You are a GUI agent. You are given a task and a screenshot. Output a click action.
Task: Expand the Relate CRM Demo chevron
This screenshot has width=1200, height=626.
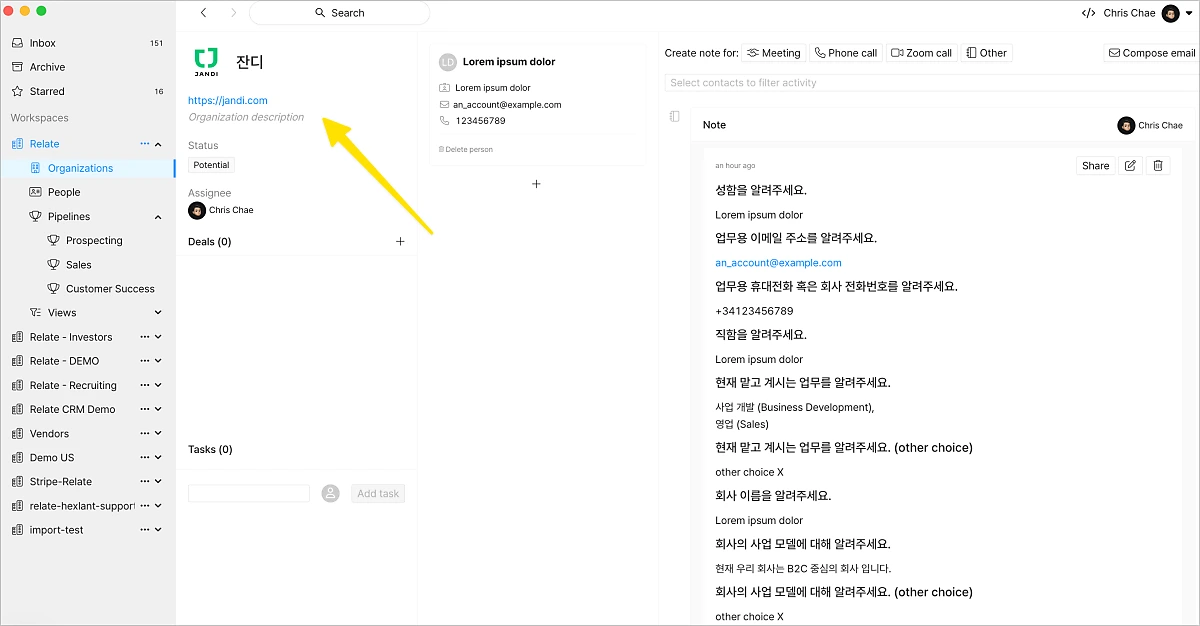click(x=158, y=409)
